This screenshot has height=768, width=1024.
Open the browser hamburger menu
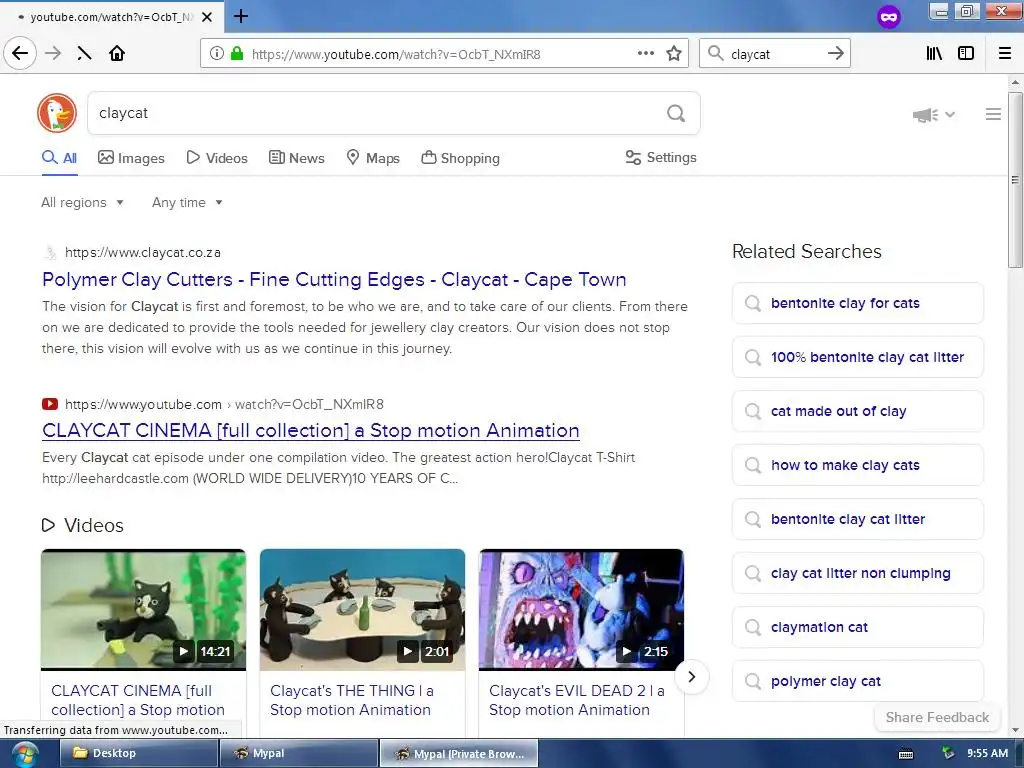coord(1005,54)
